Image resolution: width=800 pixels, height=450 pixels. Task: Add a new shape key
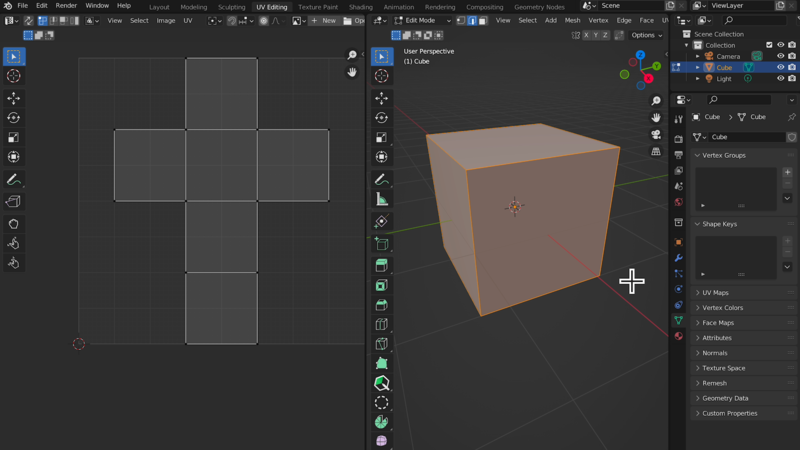click(787, 241)
